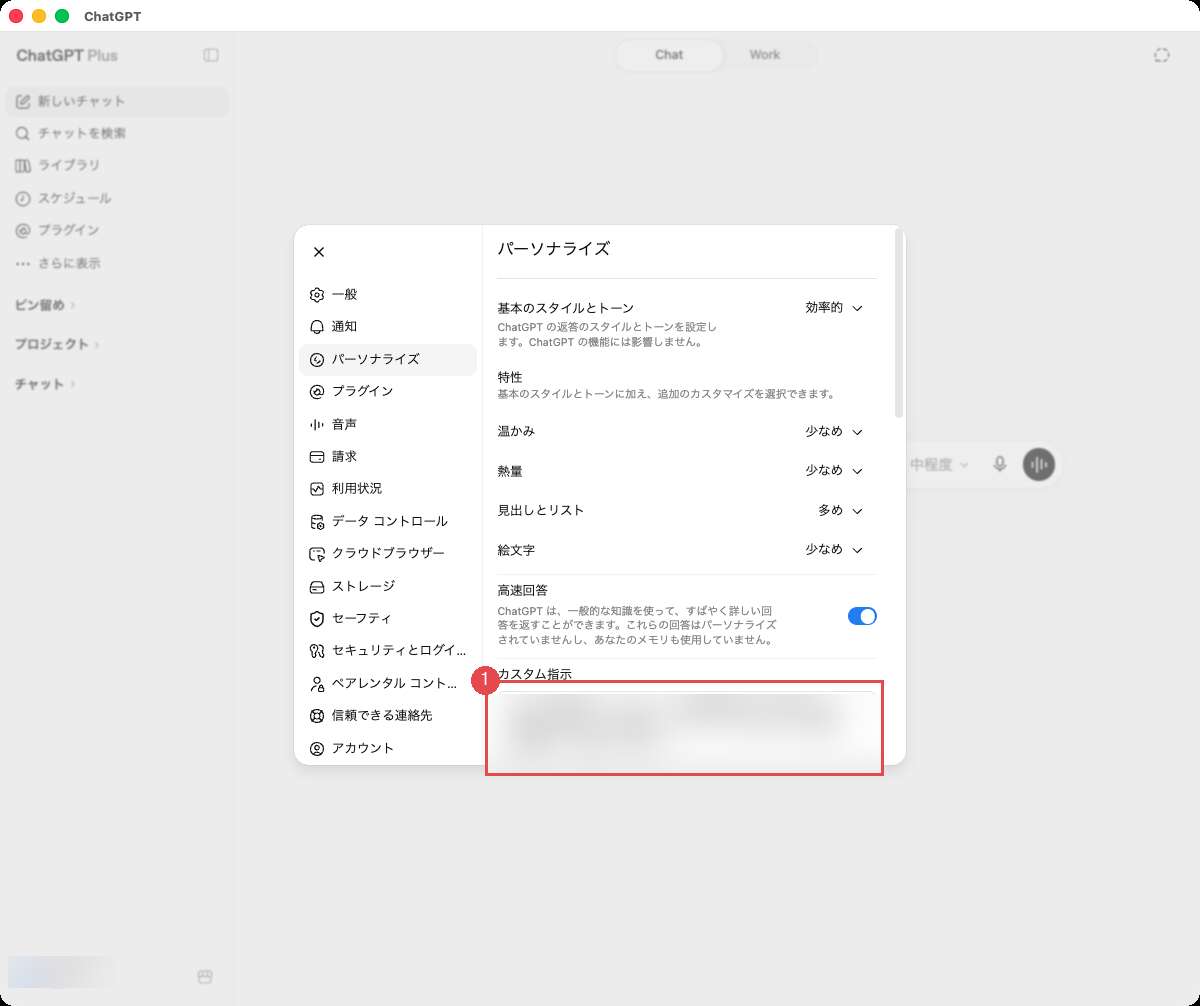The image size is (1200, 1006).
Task: Switch to the Work tab
Action: click(765, 55)
